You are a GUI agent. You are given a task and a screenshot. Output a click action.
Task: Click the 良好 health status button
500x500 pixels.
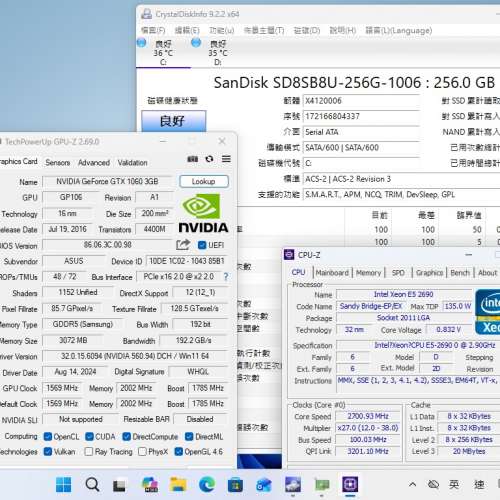click(174, 121)
